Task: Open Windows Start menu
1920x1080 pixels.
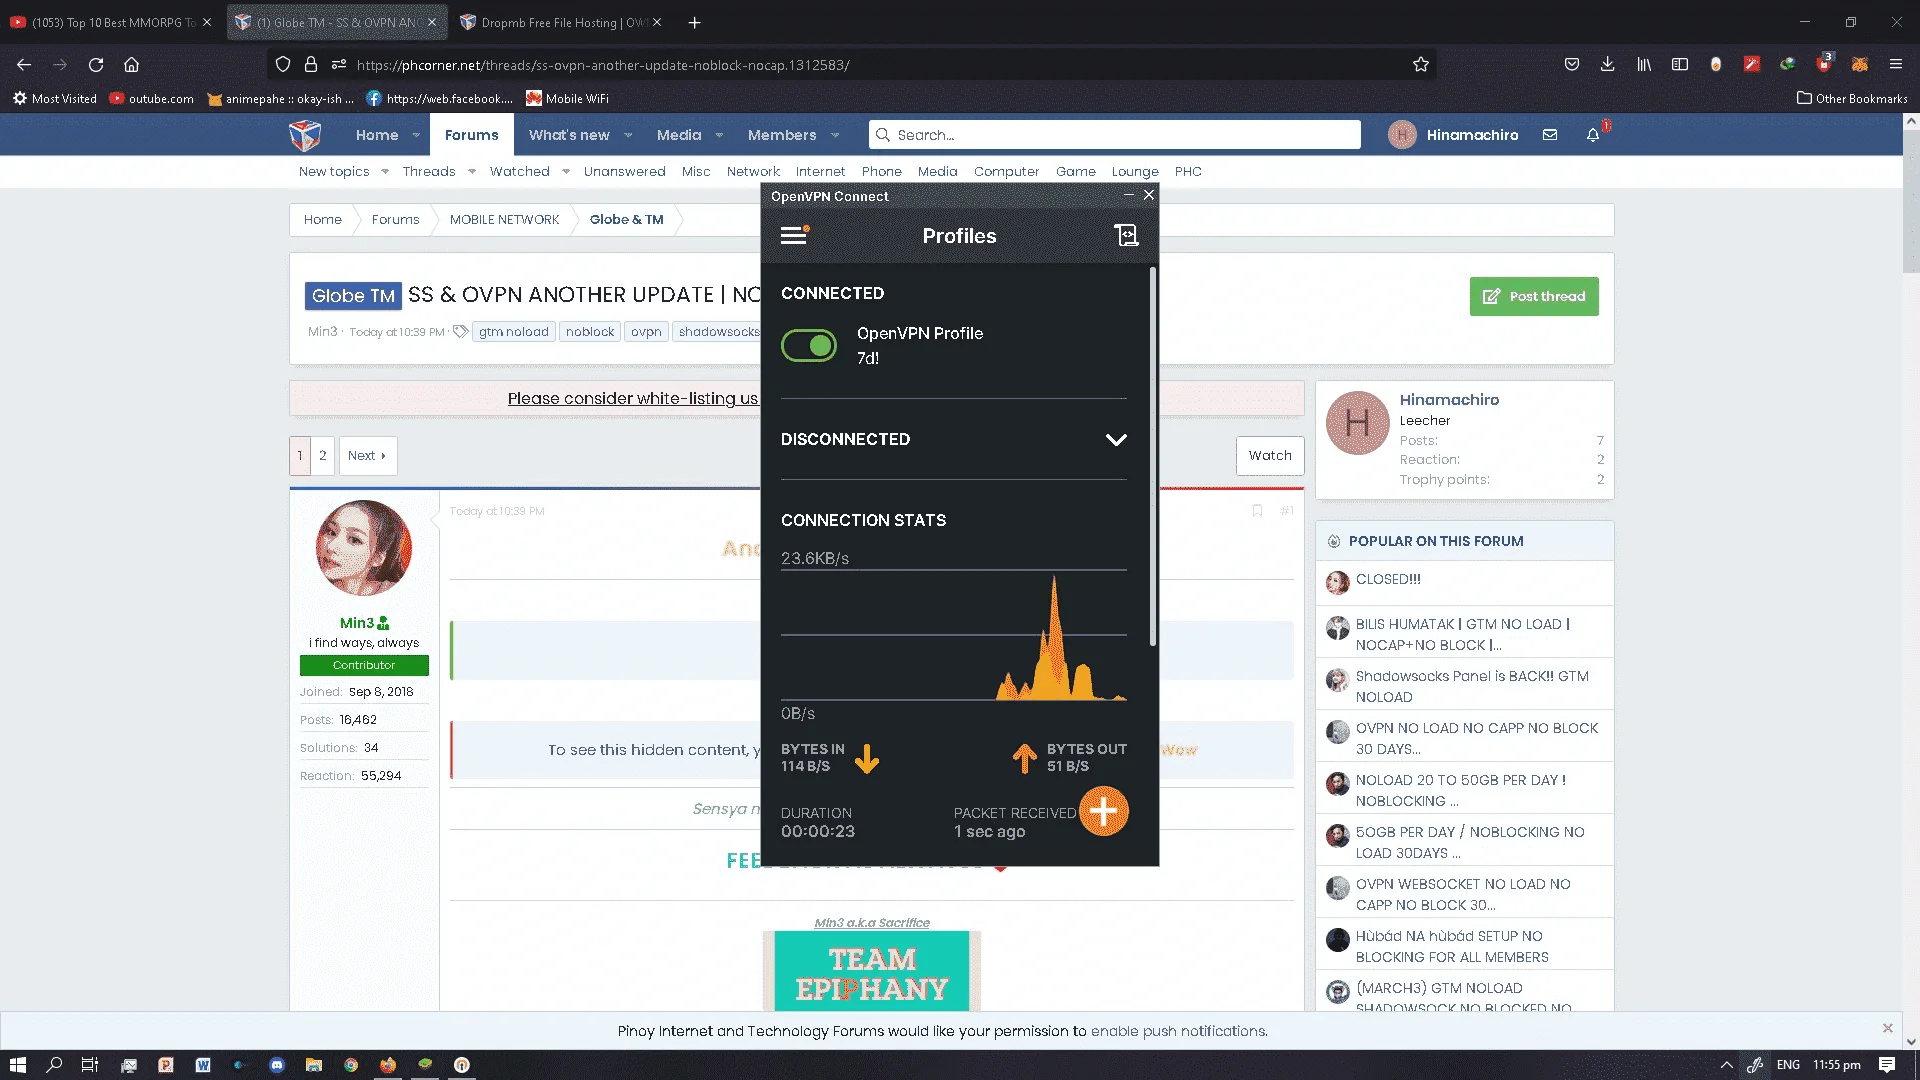Action: pos(17,1064)
